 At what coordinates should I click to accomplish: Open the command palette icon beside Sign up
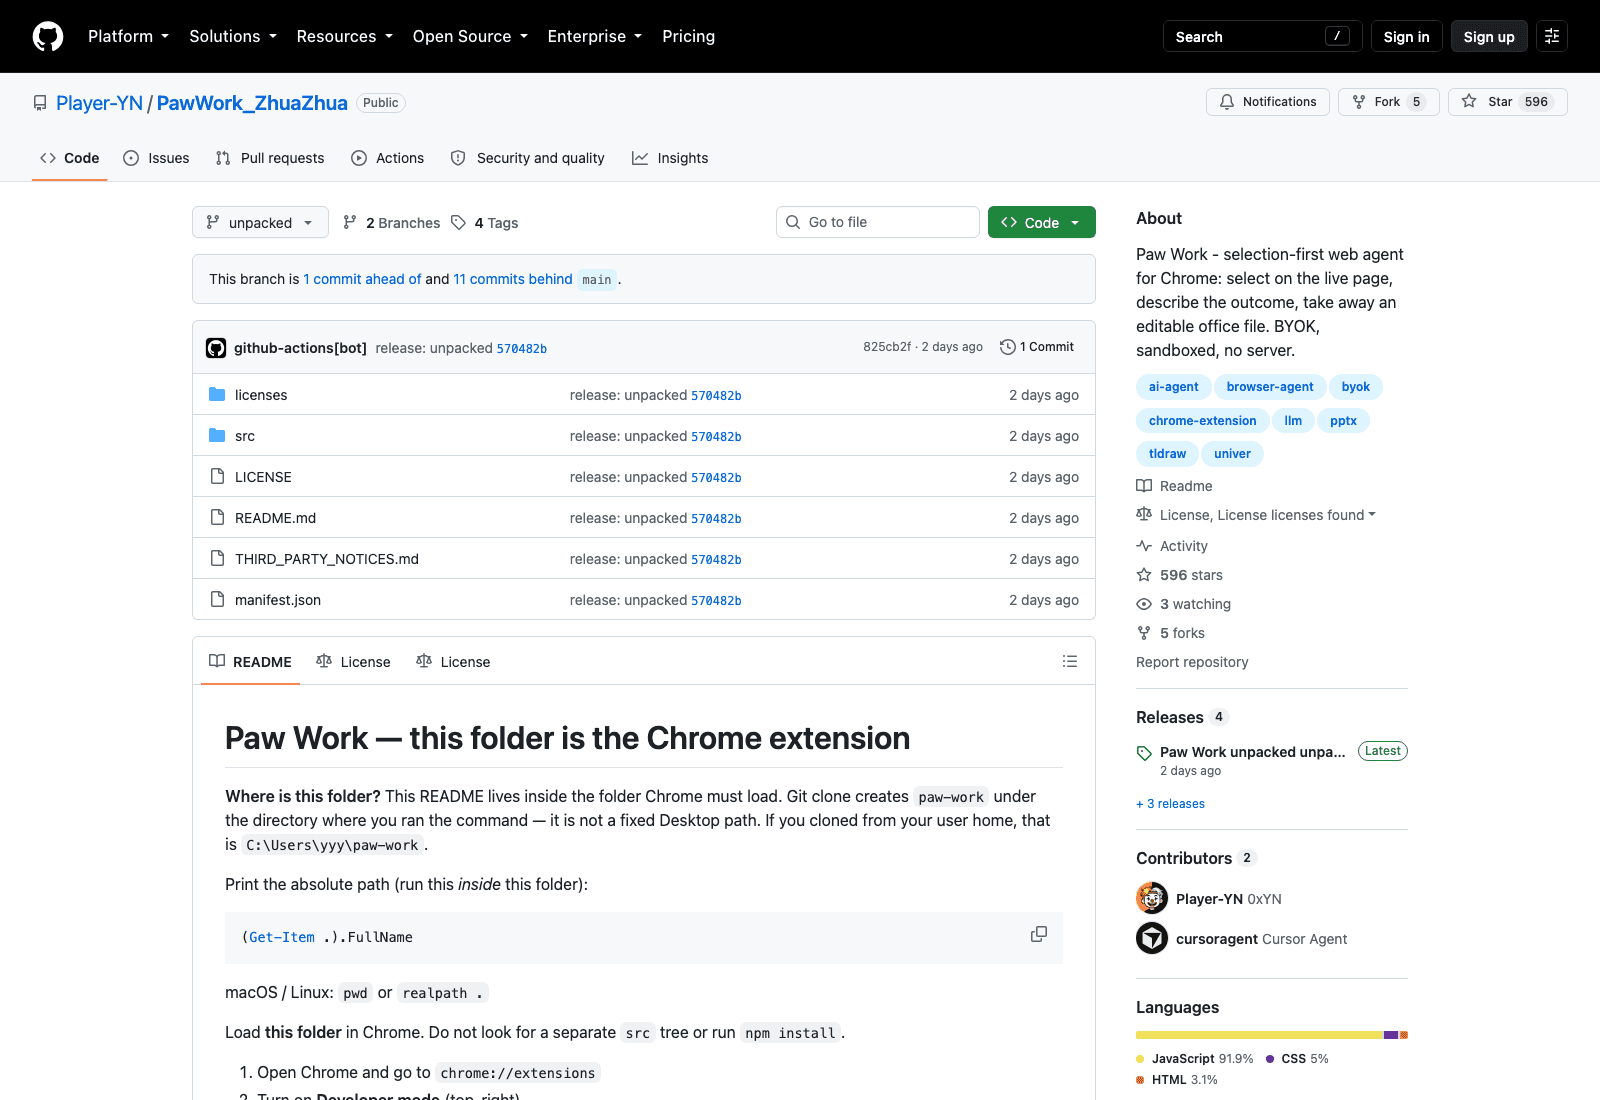(x=1552, y=36)
